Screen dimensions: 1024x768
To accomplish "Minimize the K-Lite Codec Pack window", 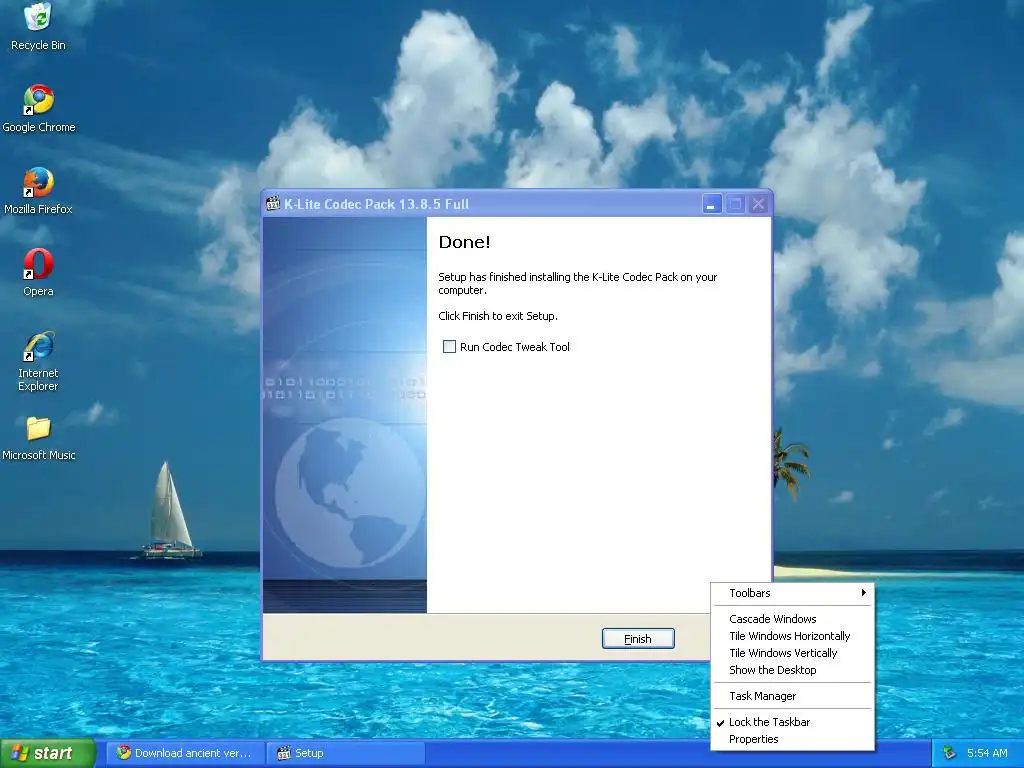I will click(x=711, y=204).
